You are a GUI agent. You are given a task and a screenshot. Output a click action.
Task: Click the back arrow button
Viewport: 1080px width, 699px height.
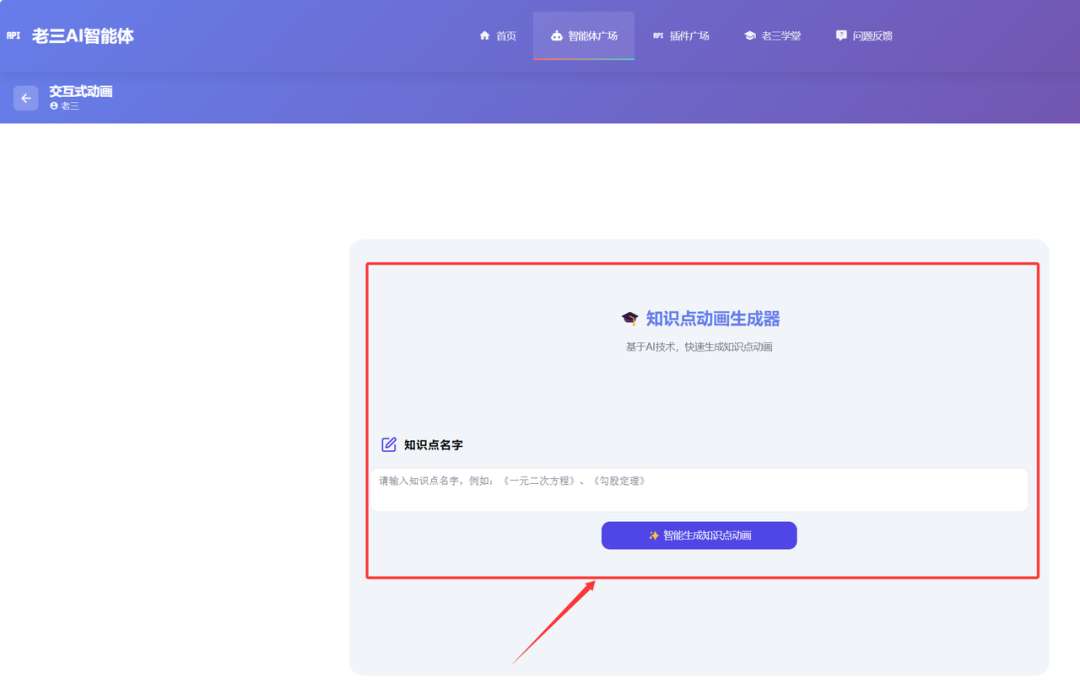pos(24,98)
